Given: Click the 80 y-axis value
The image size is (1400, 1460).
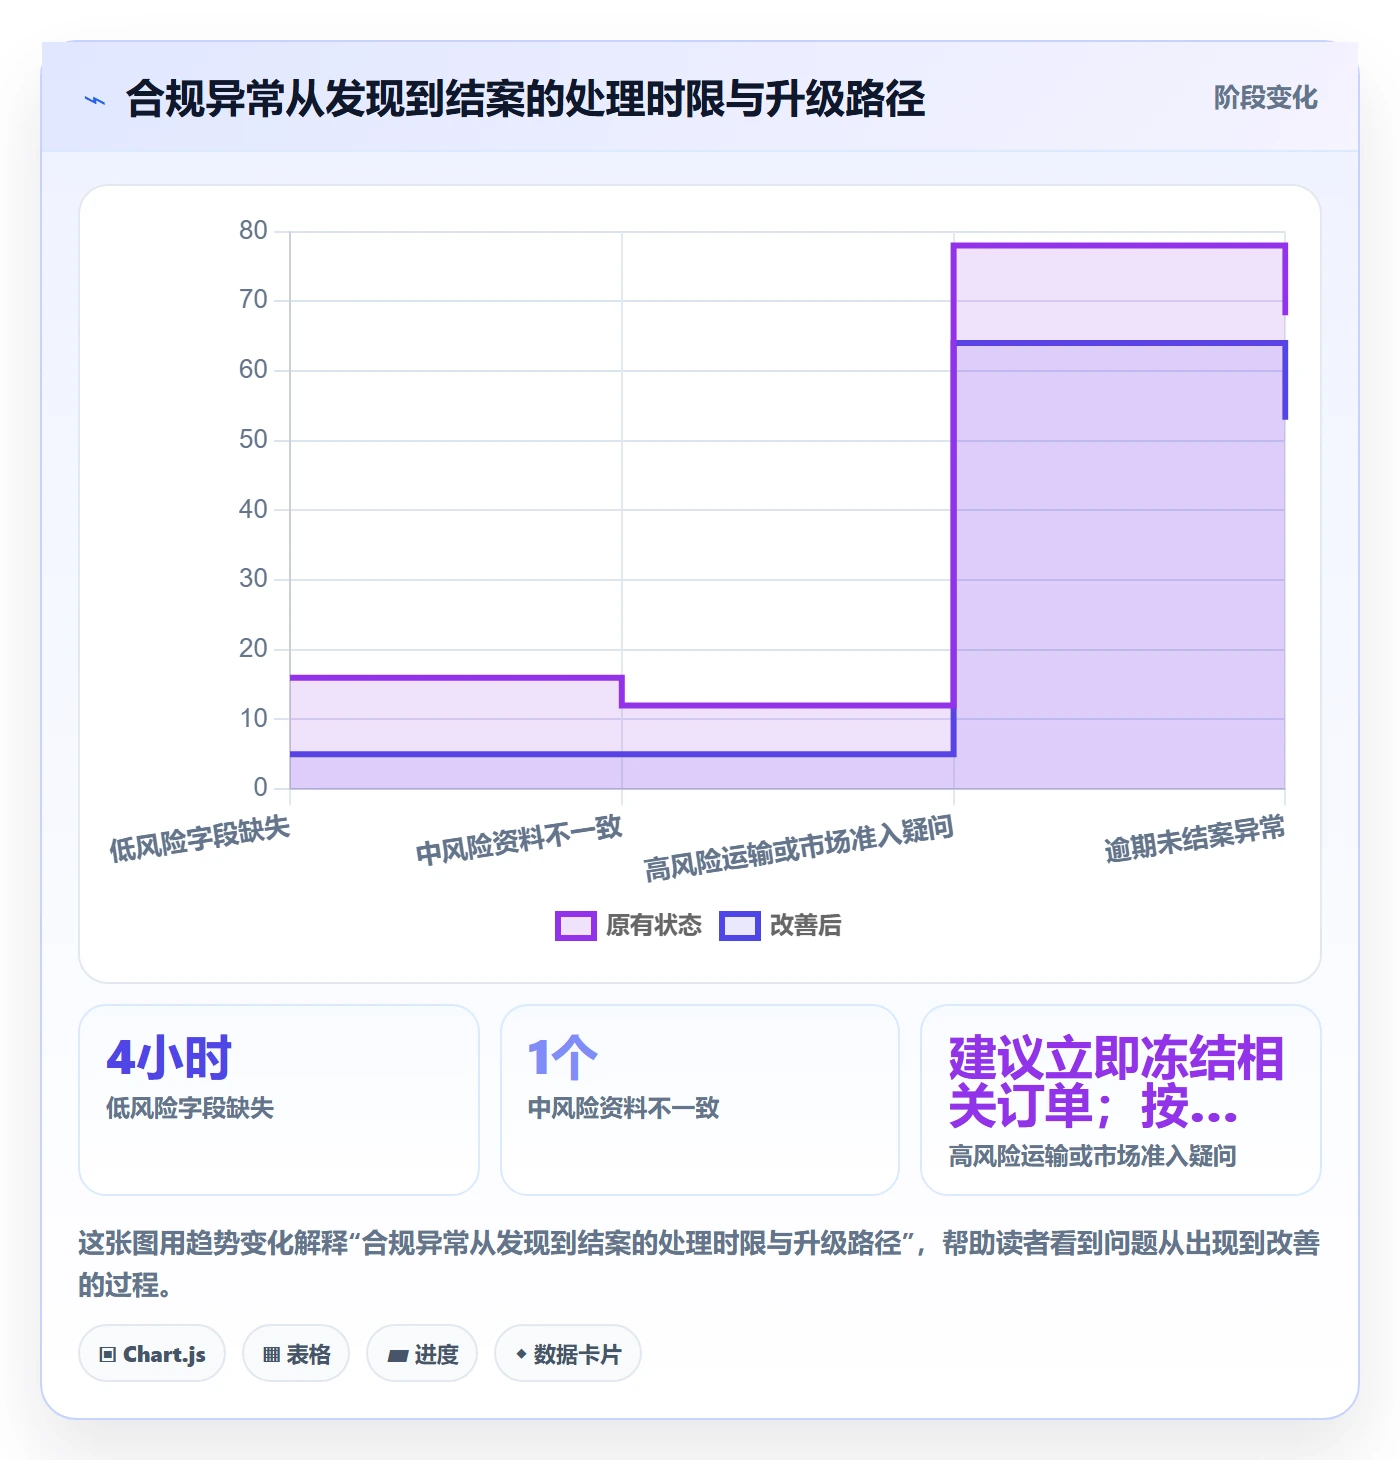Looking at the screenshot, I should 253,231.
